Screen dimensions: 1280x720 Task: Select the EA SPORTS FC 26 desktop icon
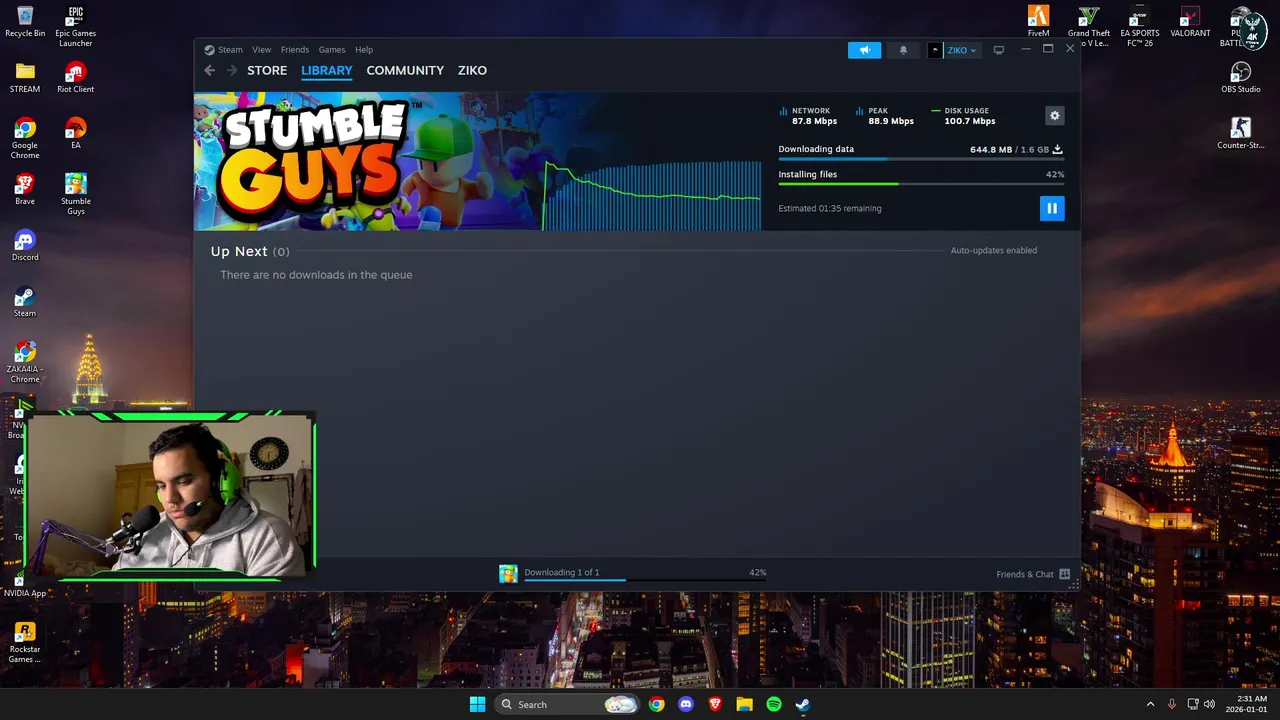pos(1139,26)
